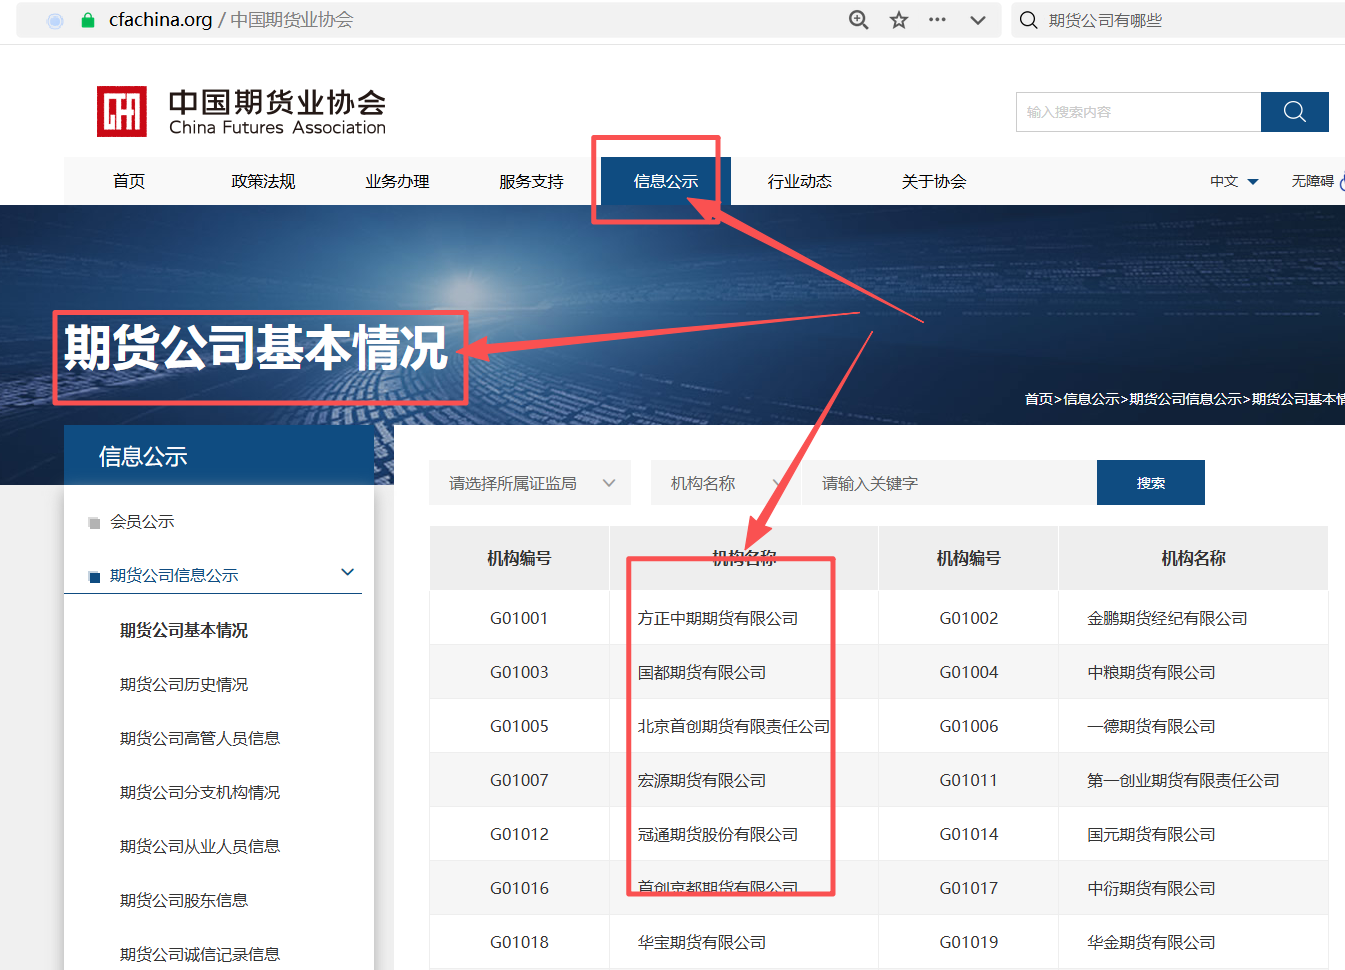Open 期货公司分支机构情况 in the sidebar

coord(200,792)
